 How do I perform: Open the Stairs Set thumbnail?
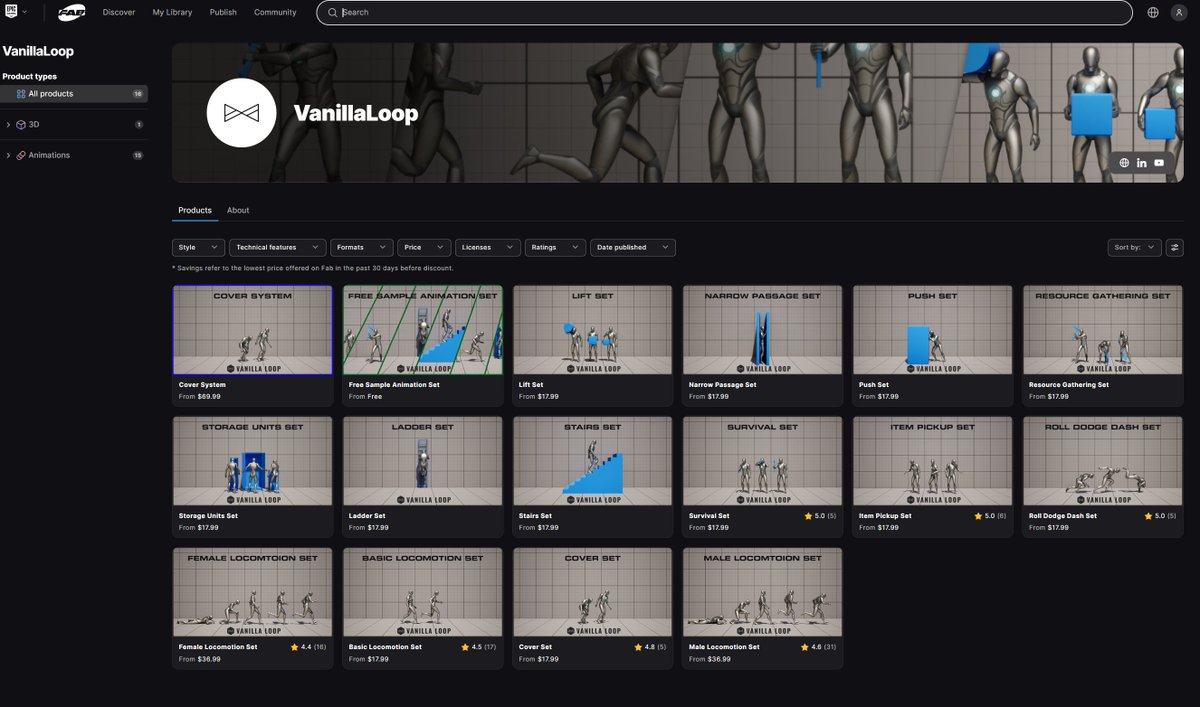tap(592, 461)
